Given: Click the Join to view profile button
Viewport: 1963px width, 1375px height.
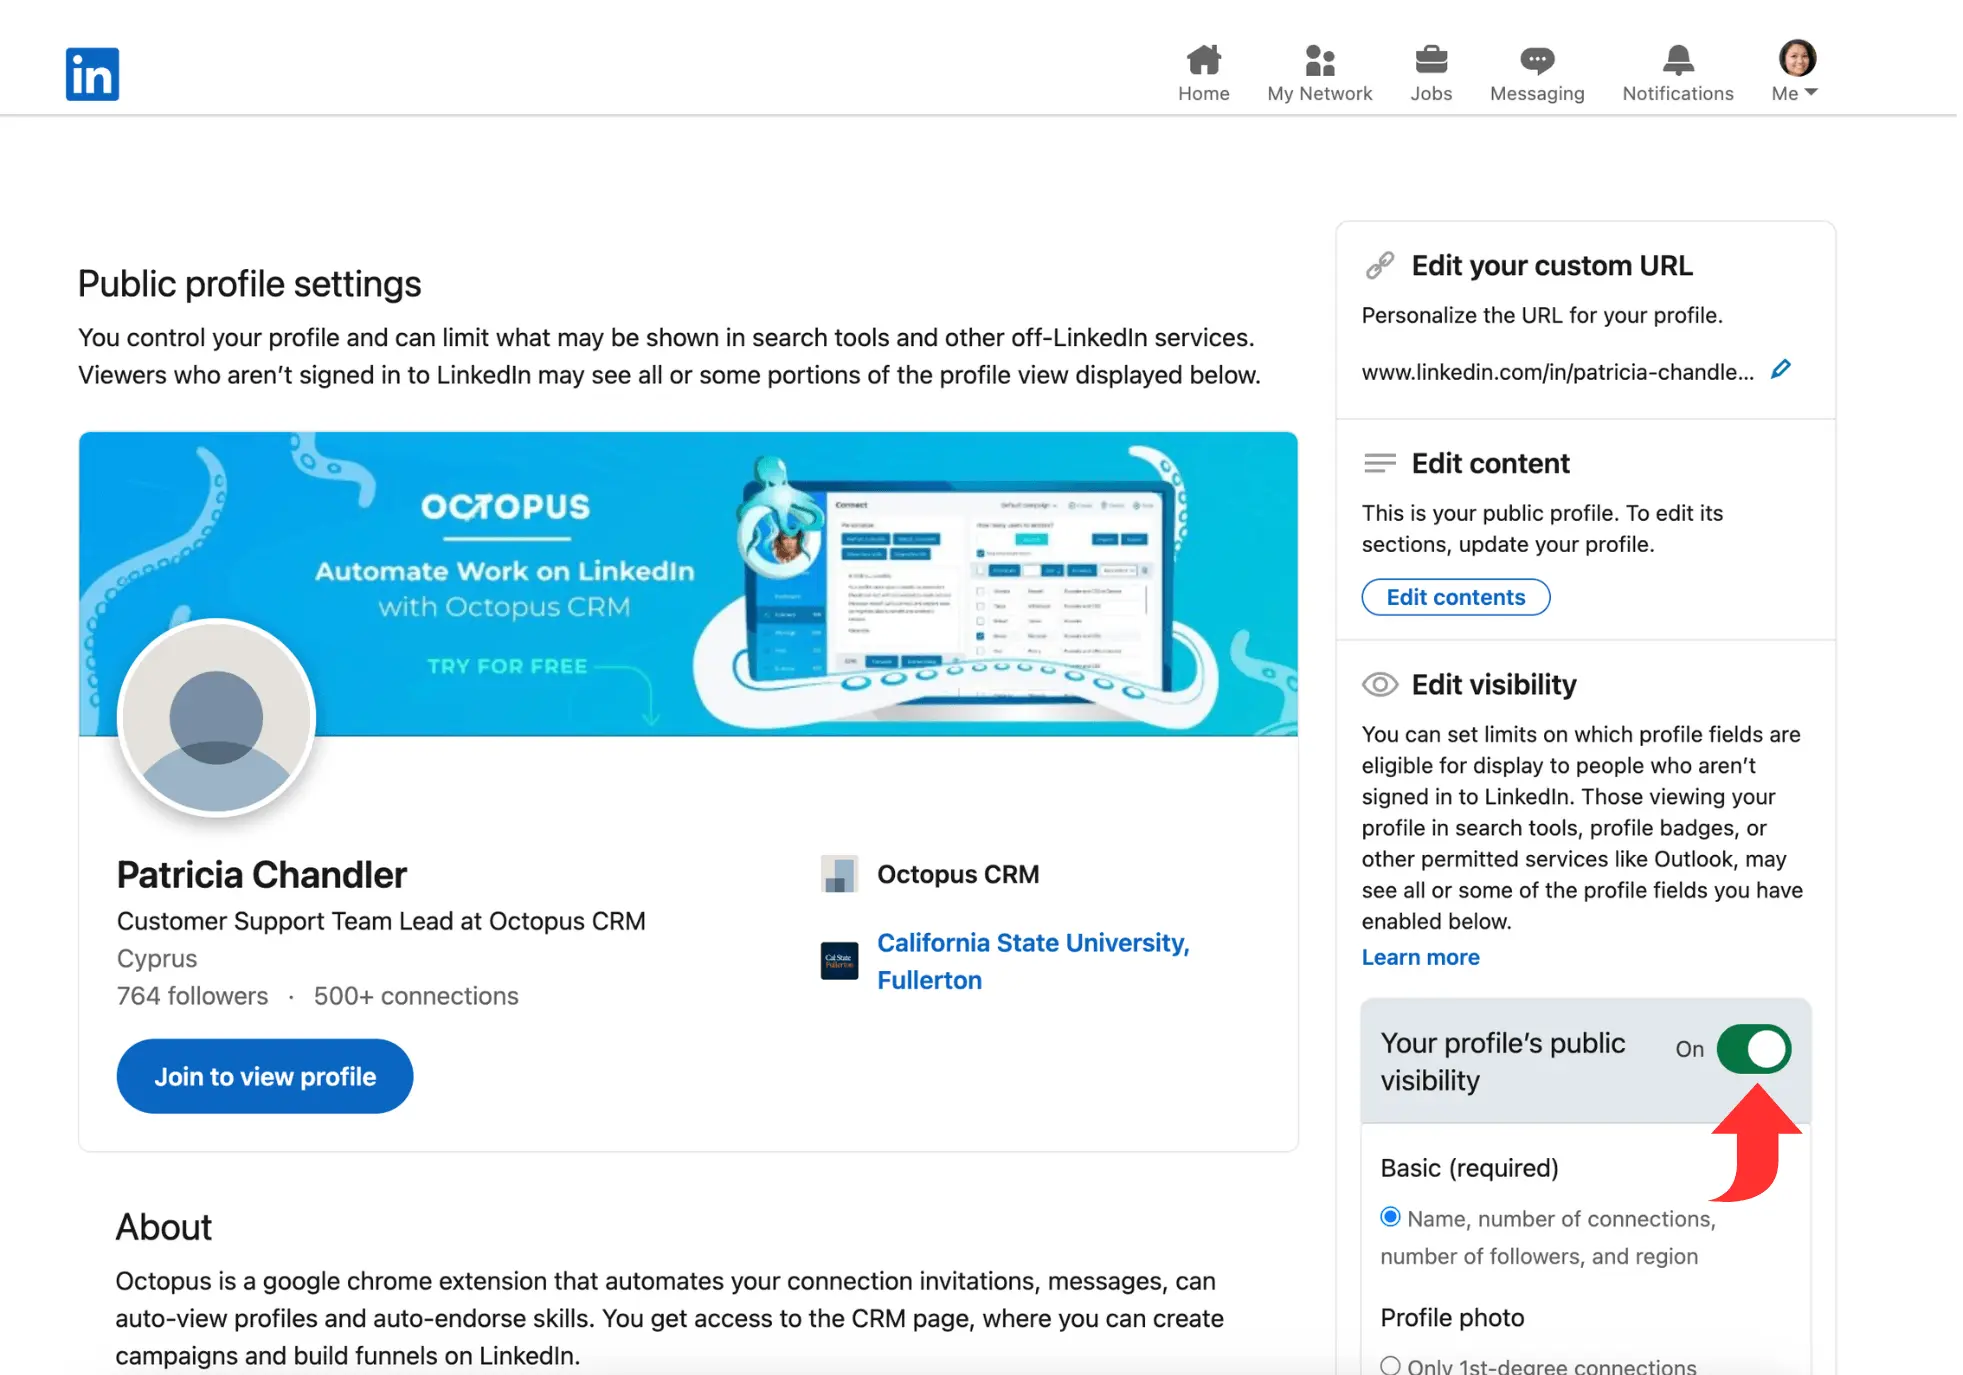Looking at the screenshot, I should (264, 1076).
